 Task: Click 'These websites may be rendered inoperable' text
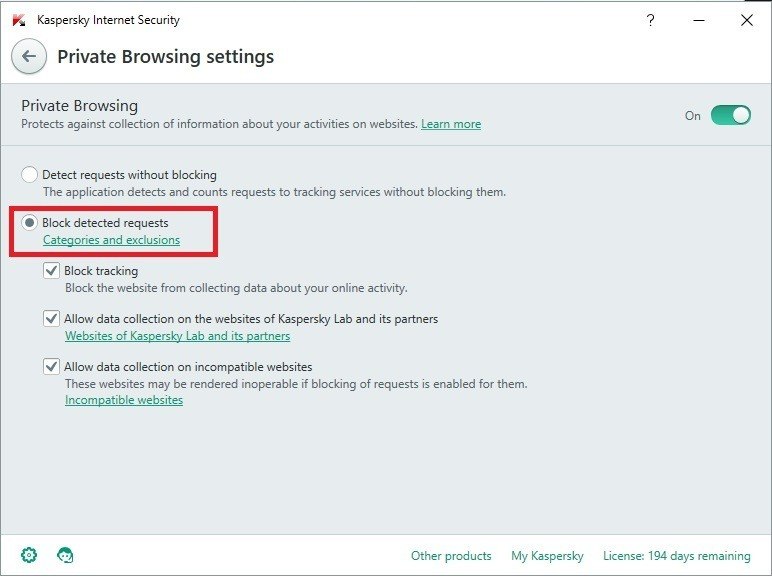(296, 384)
